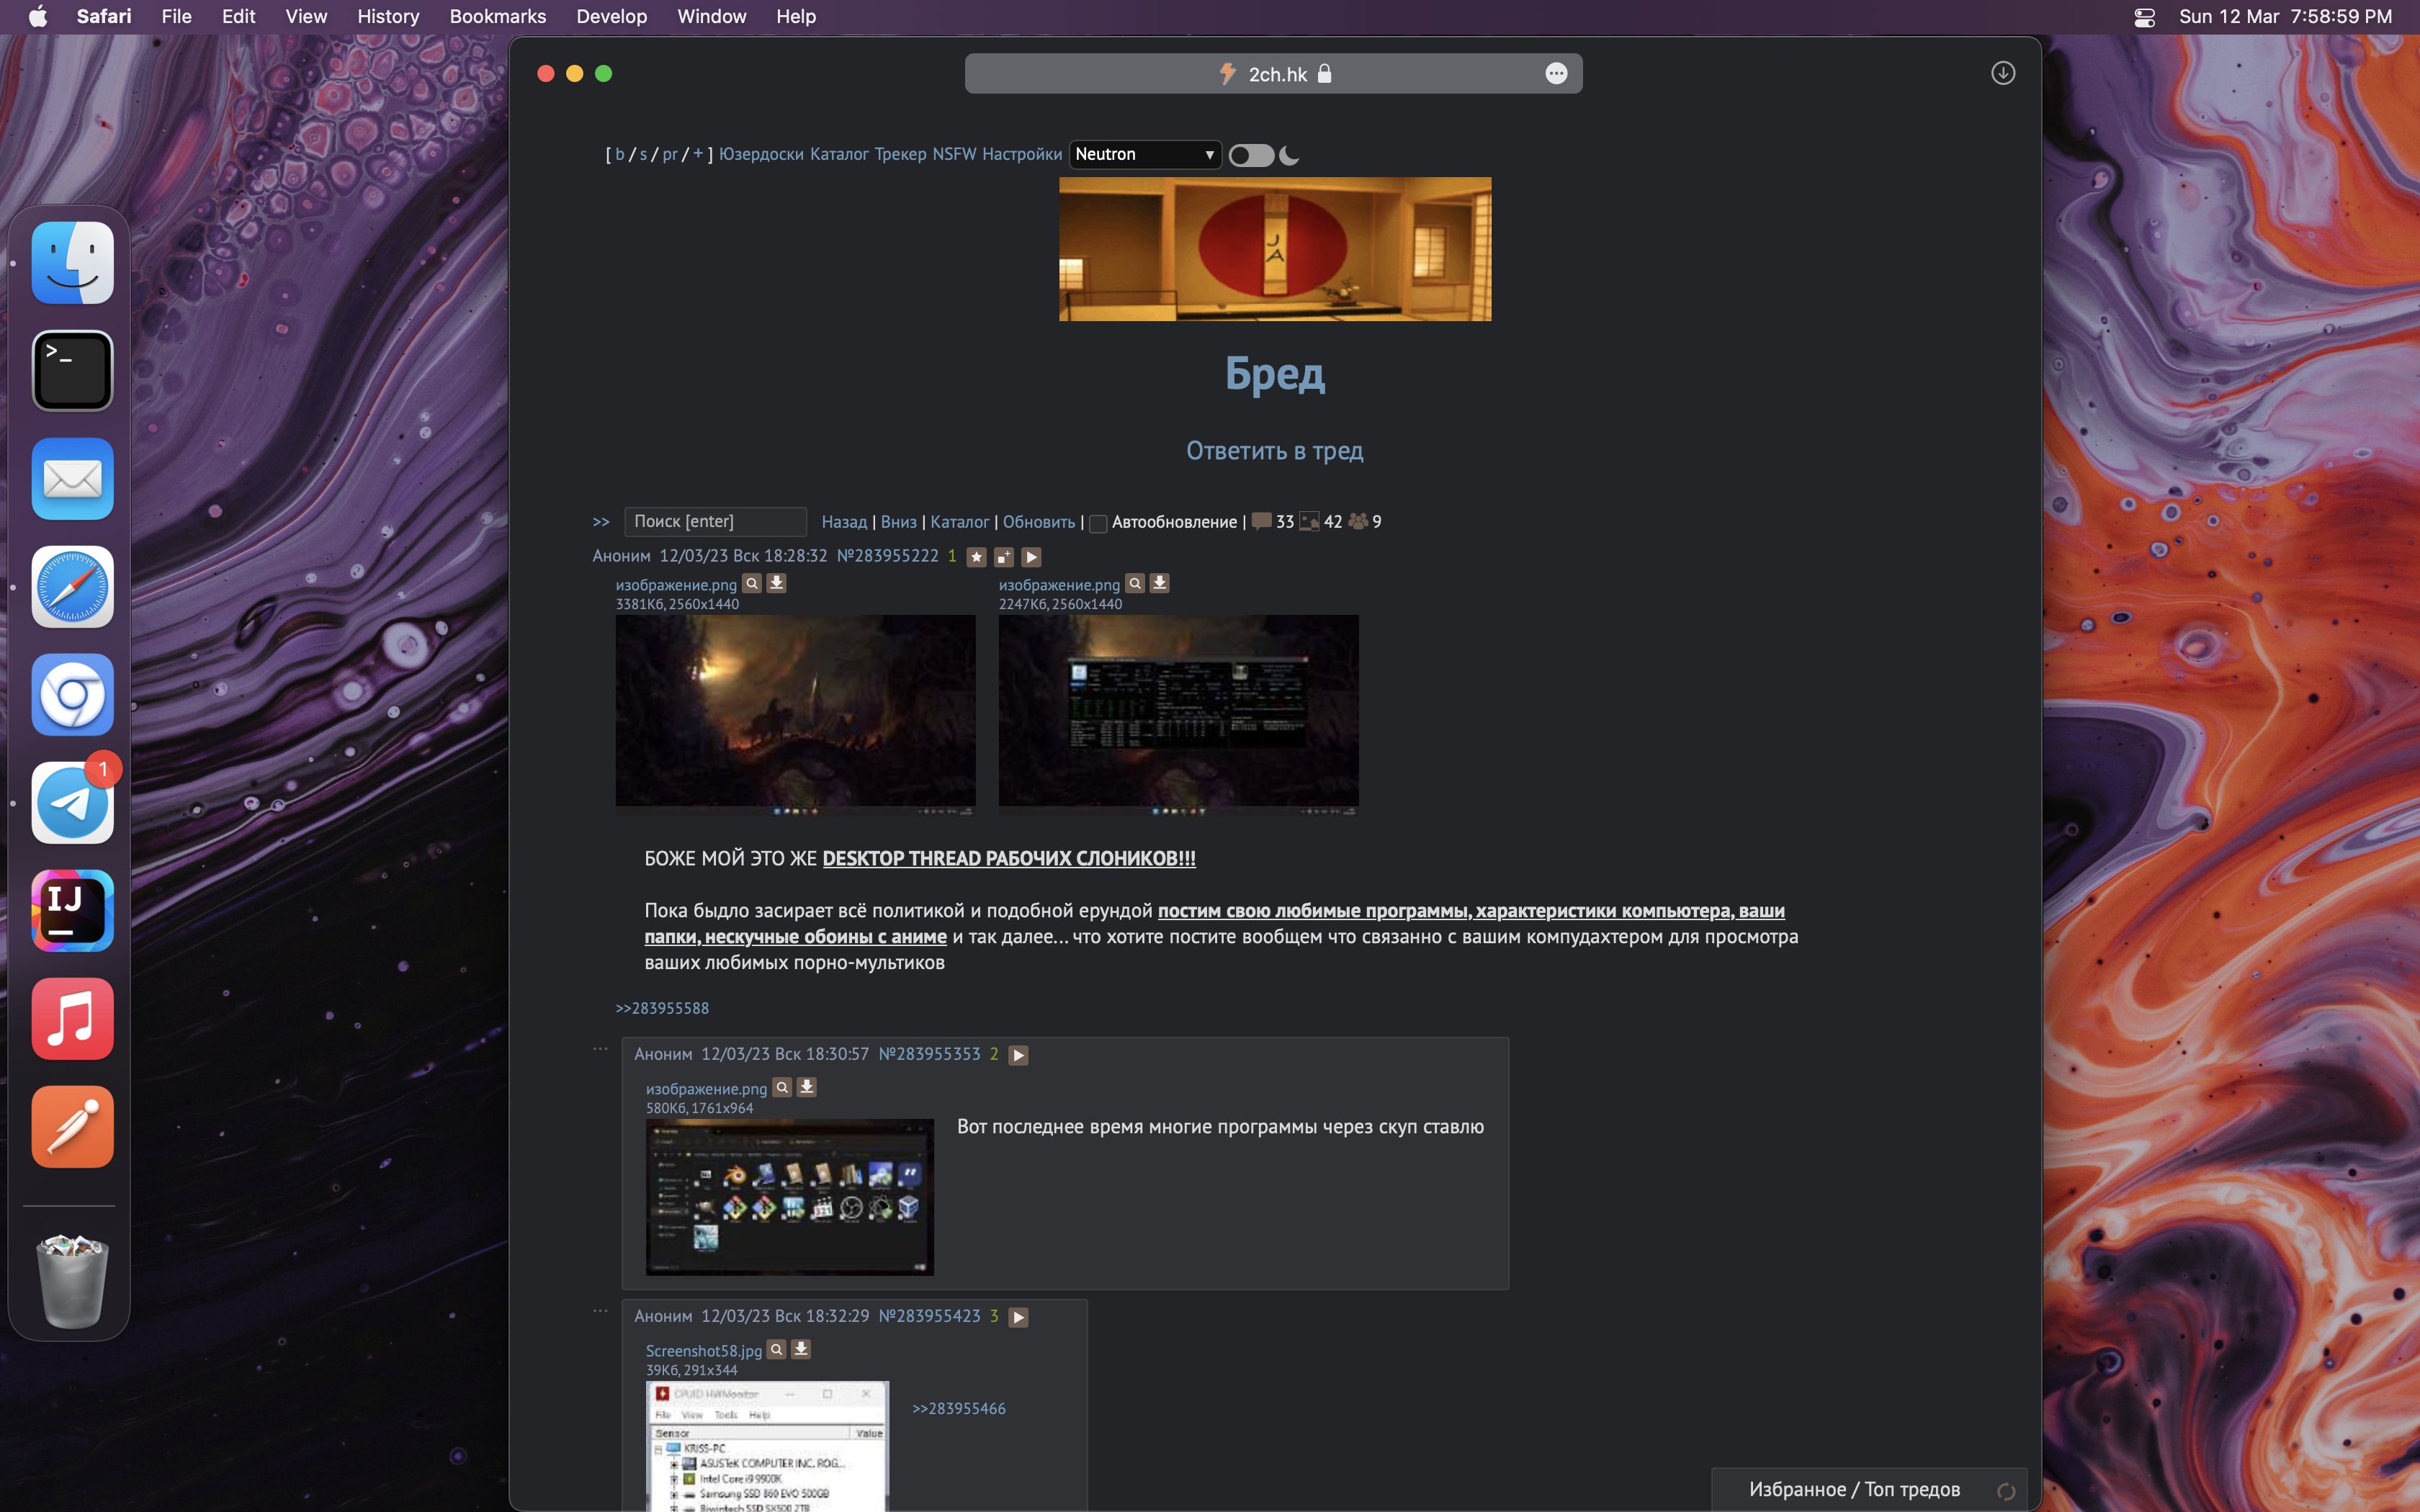Click the play arrow on post №283955222

tap(1031, 557)
